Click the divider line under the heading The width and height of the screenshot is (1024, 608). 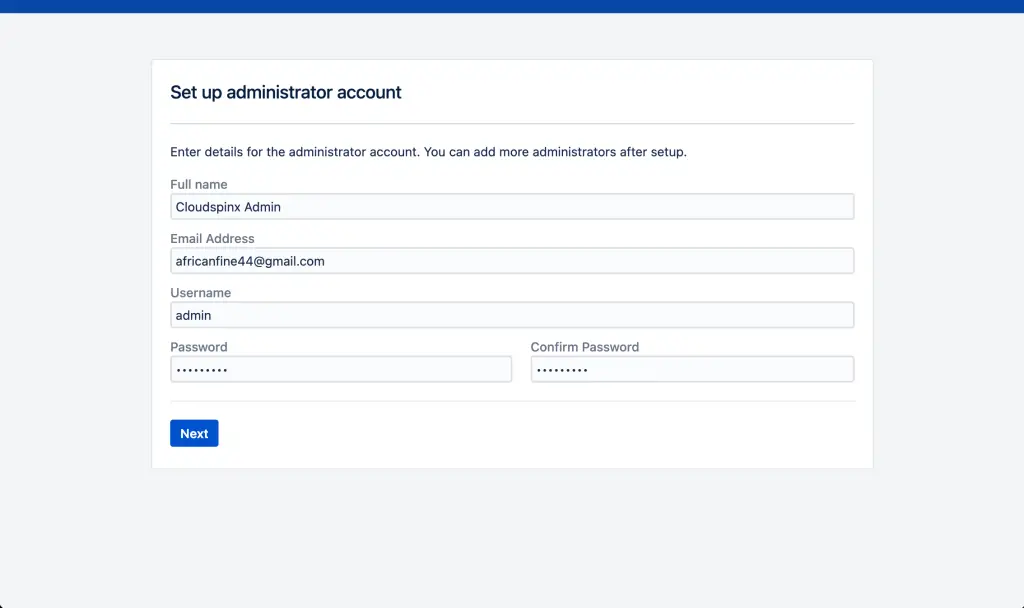512,122
